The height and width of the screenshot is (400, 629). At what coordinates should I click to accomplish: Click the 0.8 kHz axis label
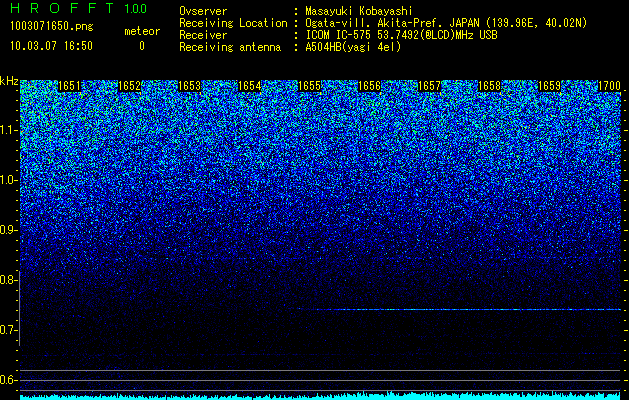[x=8, y=280]
